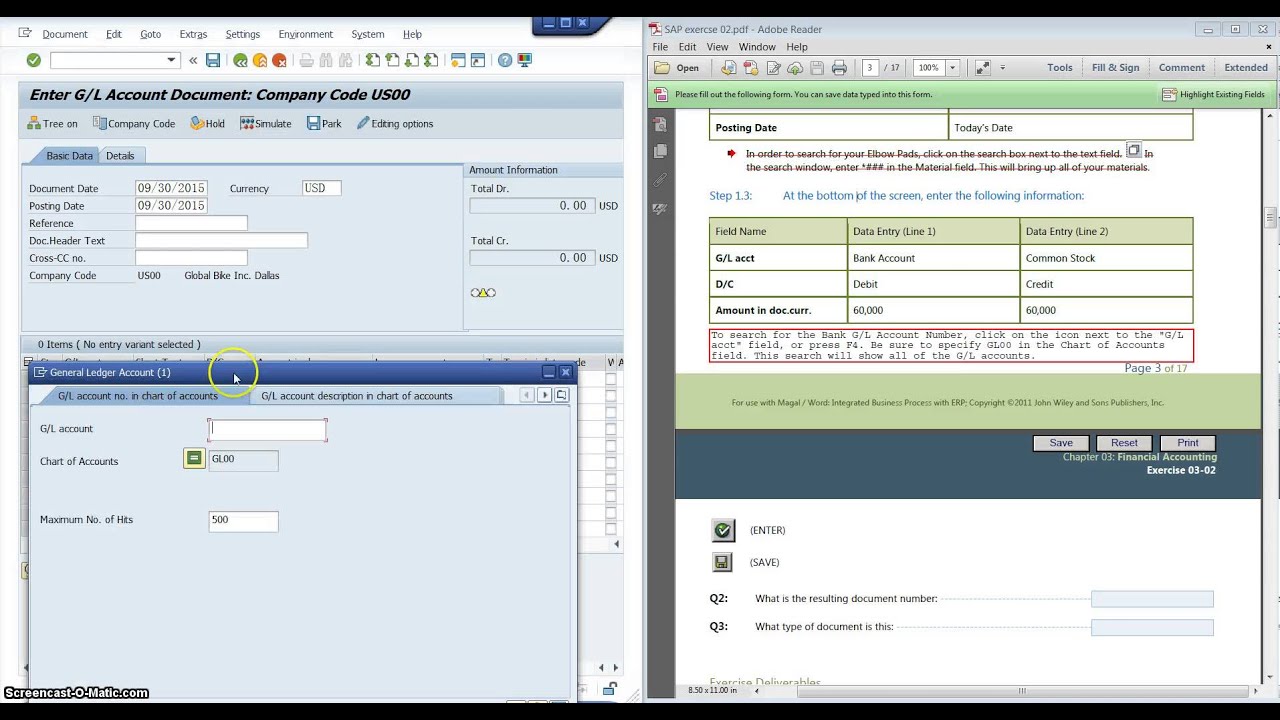The height and width of the screenshot is (720, 1280).
Task: Open the SAP command field dropdown
Action: point(171,61)
